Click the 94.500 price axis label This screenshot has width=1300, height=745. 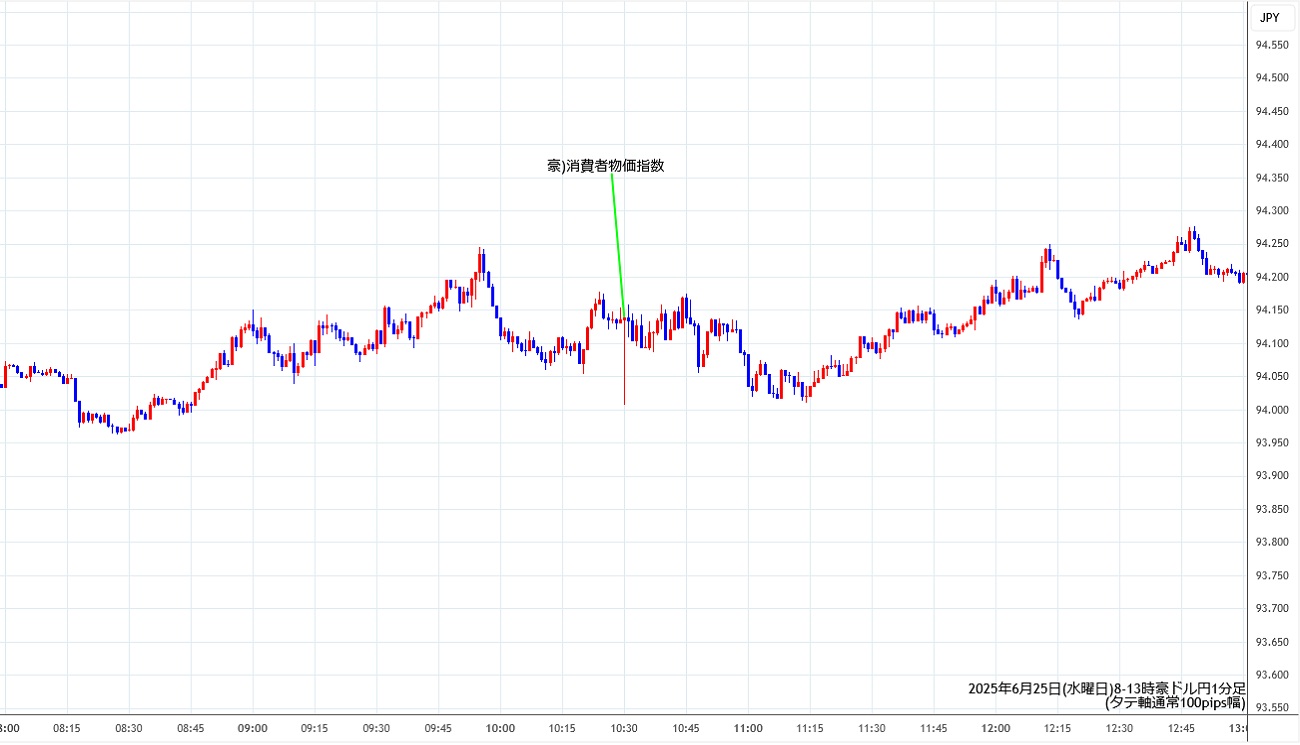click(x=1272, y=78)
